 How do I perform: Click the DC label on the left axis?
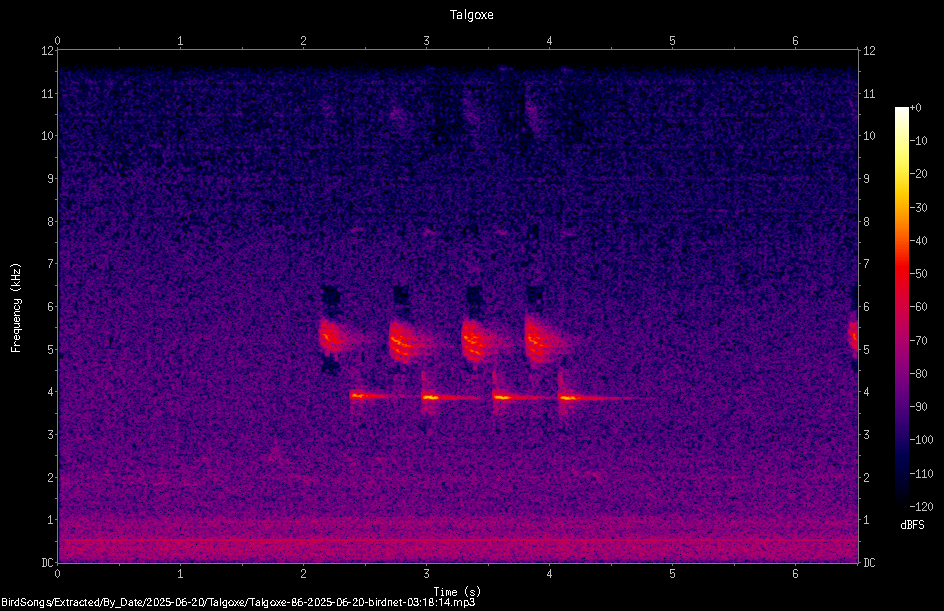(x=48, y=563)
